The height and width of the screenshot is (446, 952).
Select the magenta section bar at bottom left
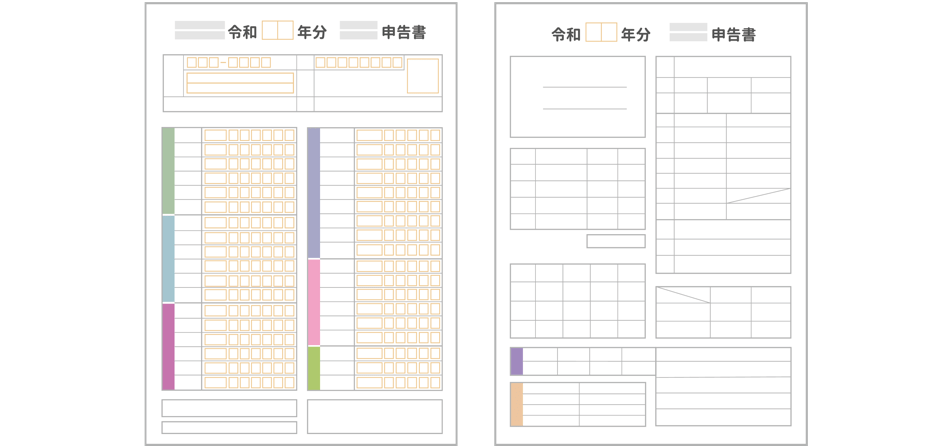click(x=168, y=346)
